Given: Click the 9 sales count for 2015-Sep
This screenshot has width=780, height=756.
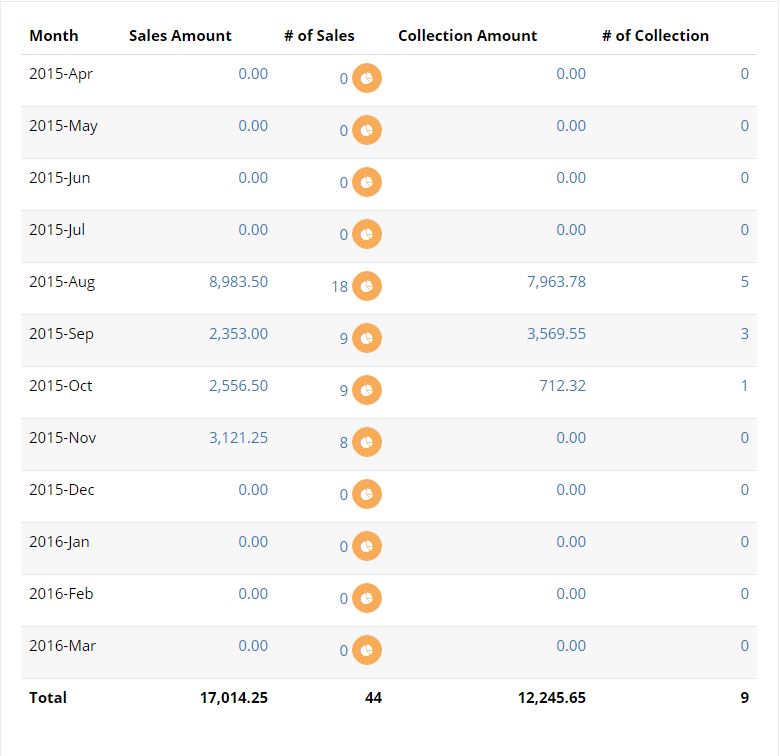Looking at the screenshot, I should click(x=344, y=339).
